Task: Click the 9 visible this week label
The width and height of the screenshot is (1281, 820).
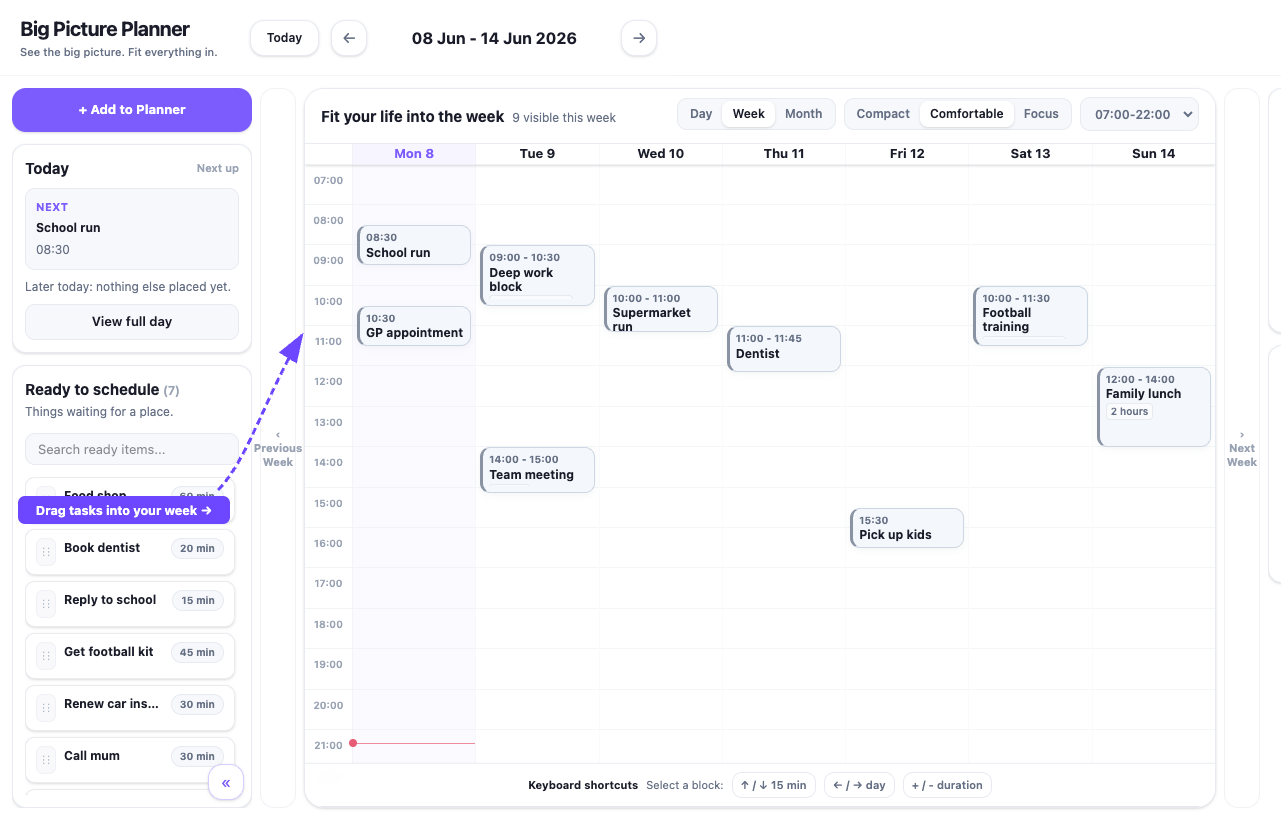Action: [564, 118]
